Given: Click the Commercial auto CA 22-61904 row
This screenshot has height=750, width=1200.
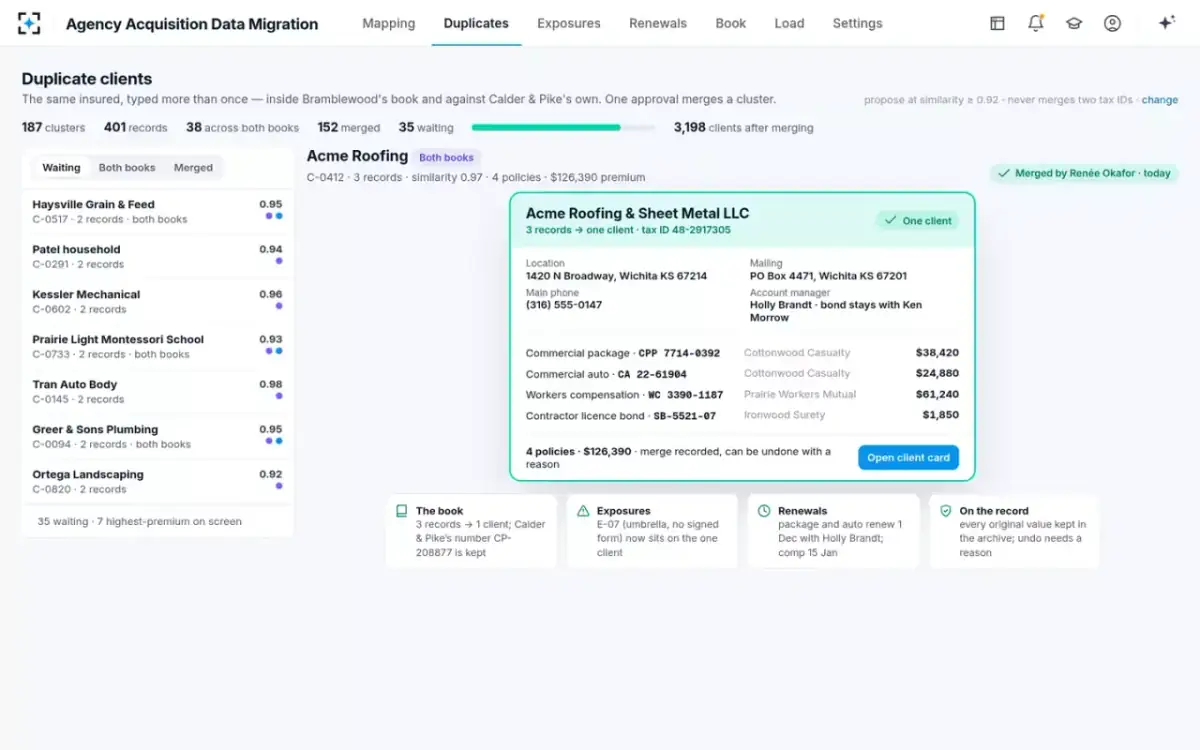Looking at the screenshot, I should click(742, 374).
